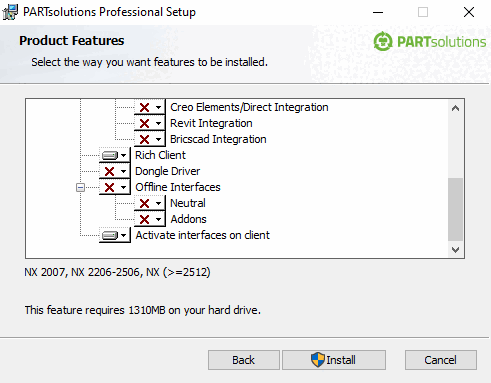Click the 'NX 2007, NX 2206-2506' description text
The image size is (491, 383).
(x=117, y=272)
